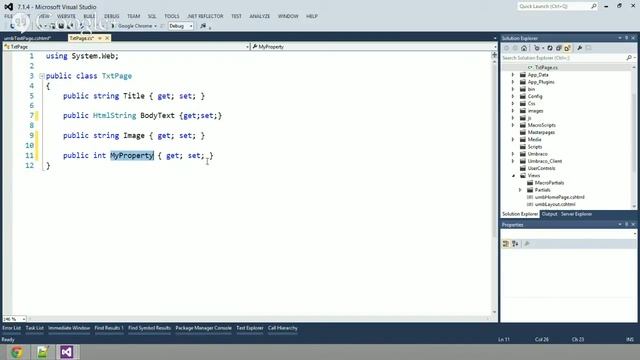Click the Visual Studio logo in title bar
640x360 pixels.
tap(9, 7)
